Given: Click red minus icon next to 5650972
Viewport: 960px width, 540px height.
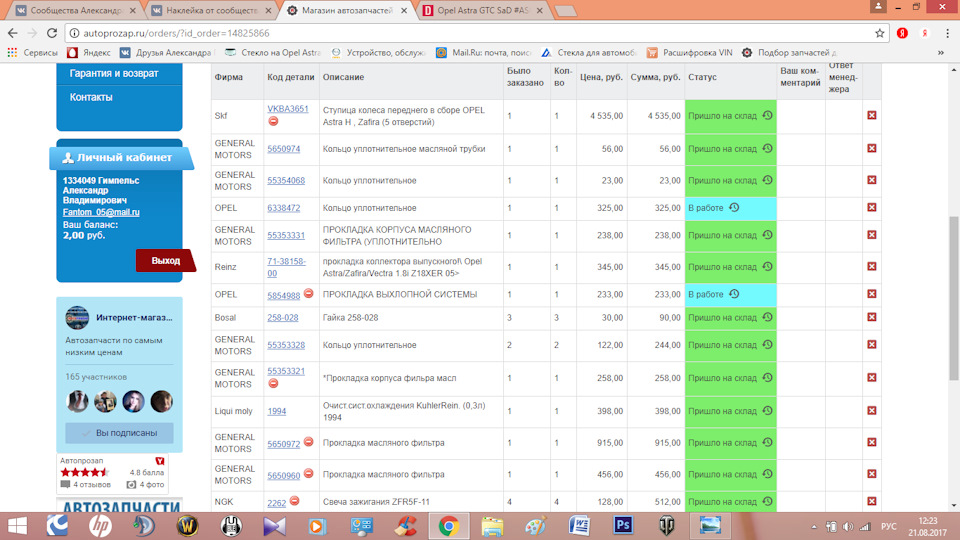Looking at the screenshot, I should (x=309, y=441).
